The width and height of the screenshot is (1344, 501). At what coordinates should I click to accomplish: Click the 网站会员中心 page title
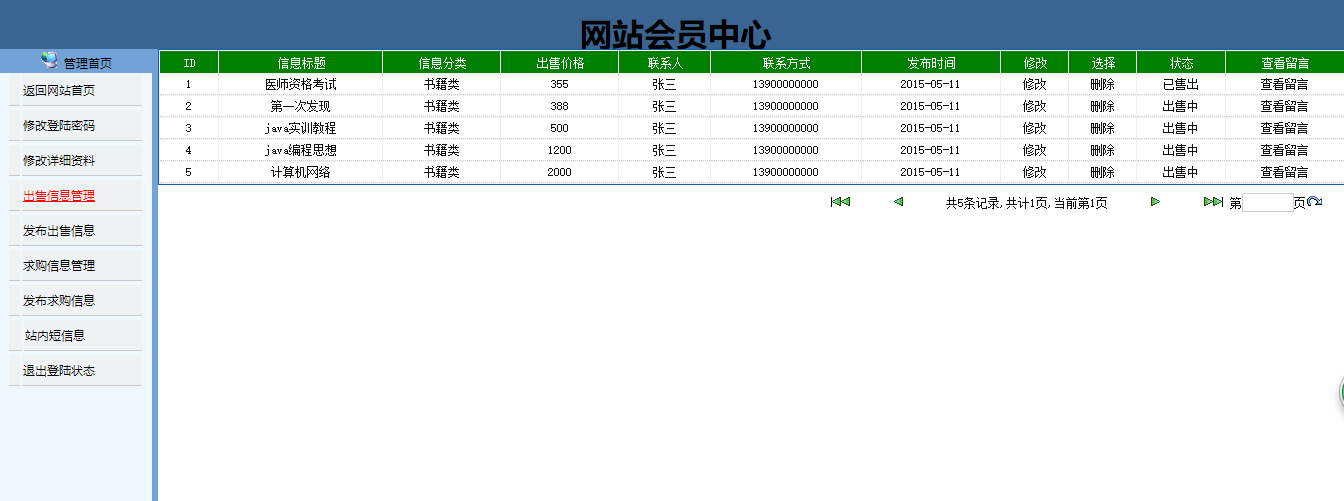click(676, 35)
